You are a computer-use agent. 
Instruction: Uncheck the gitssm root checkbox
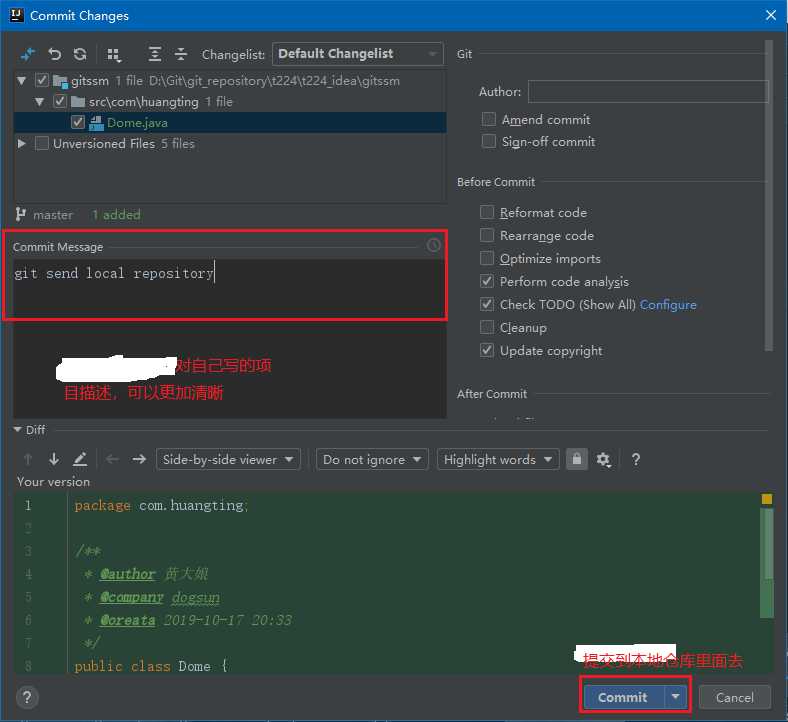[x=42, y=80]
